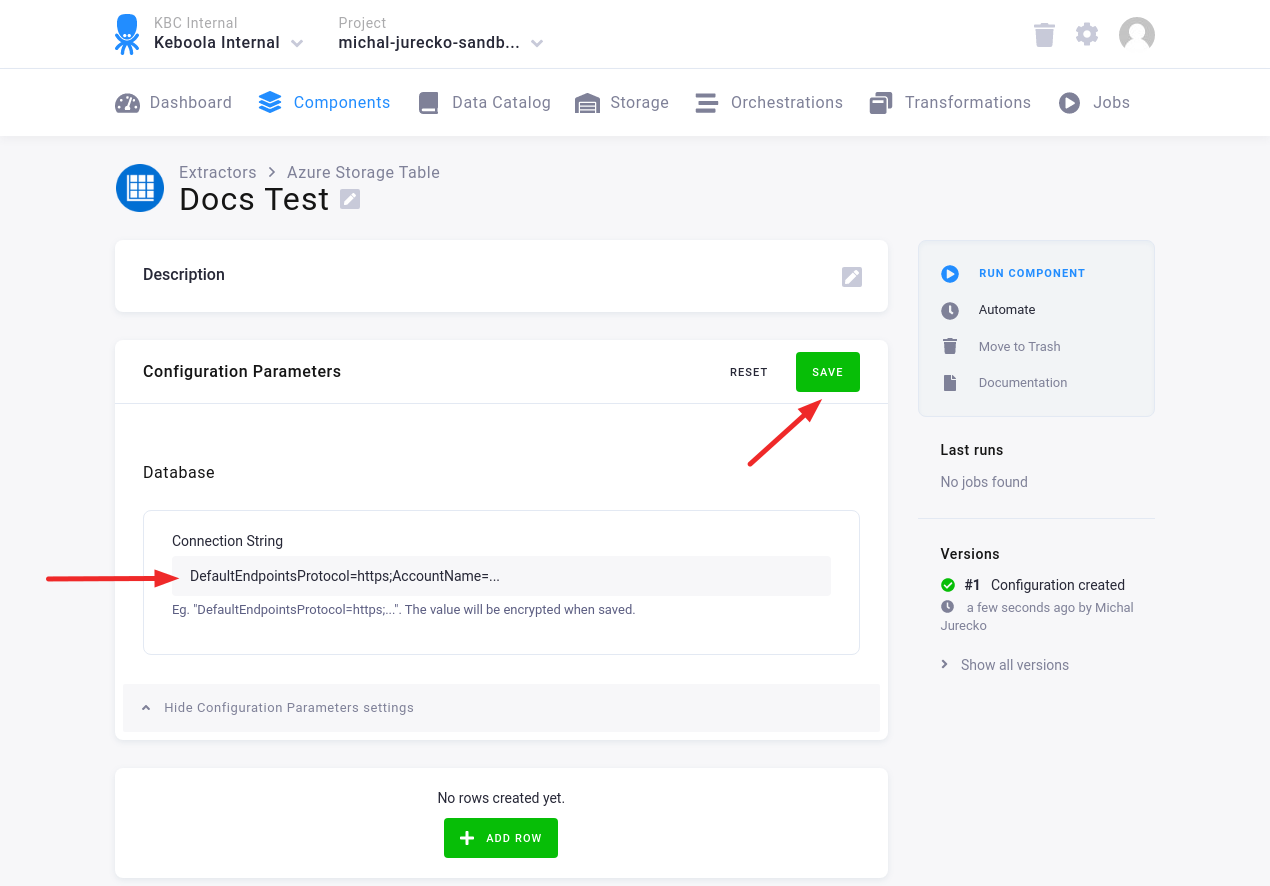Click the Components layers icon
1270x886 pixels.
pos(270,103)
